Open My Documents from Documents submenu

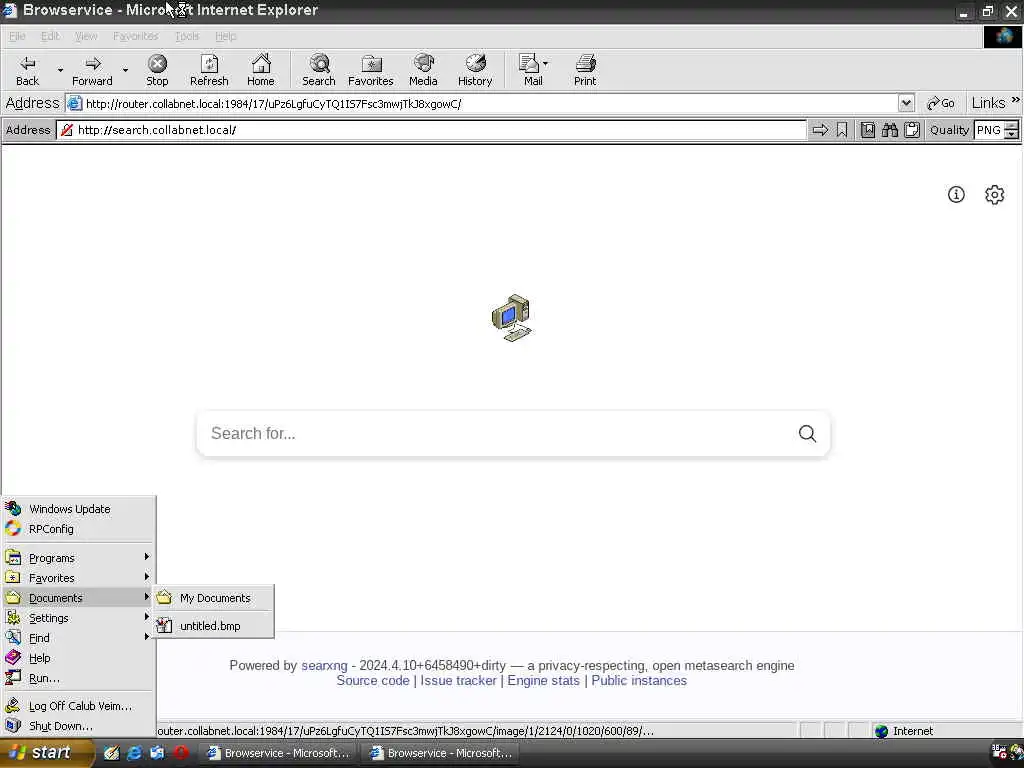[214, 598]
